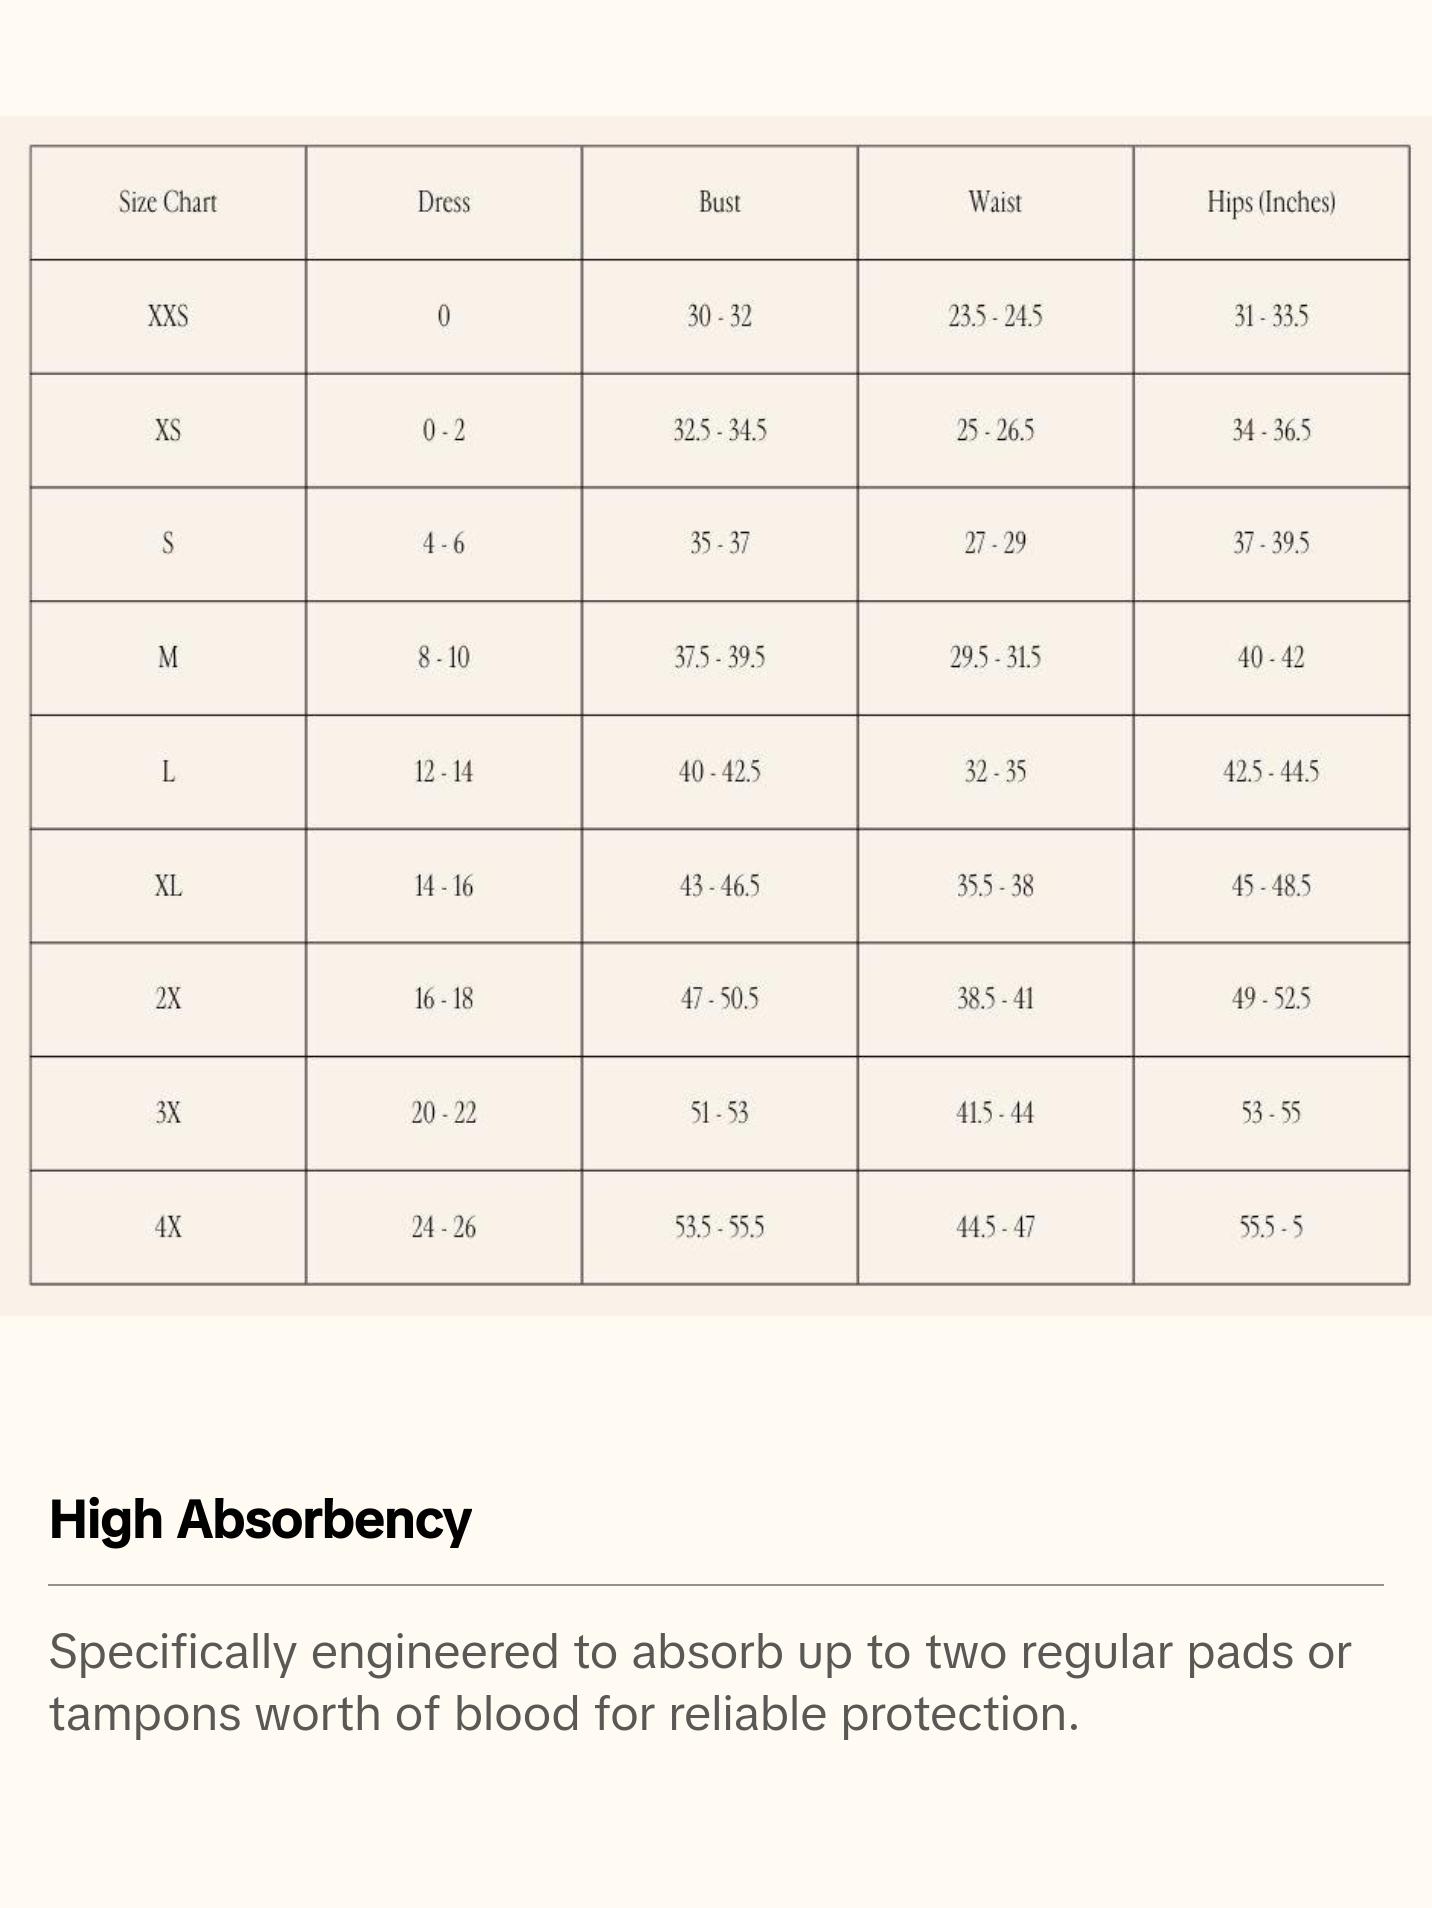This screenshot has height=1908, width=1432.
Task: Click the Hips (Inches) column header
Action: [1271, 203]
